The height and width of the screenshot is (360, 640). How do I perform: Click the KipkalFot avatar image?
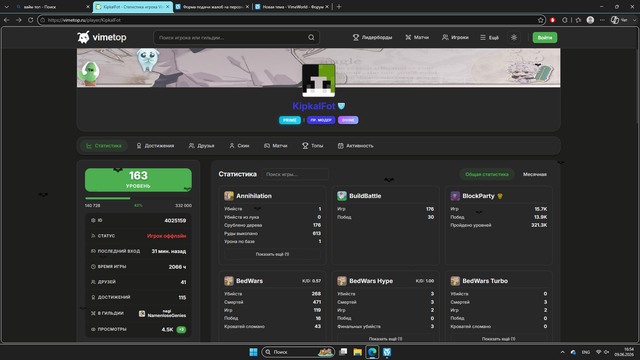pyautogui.click(x=319, y=80)
